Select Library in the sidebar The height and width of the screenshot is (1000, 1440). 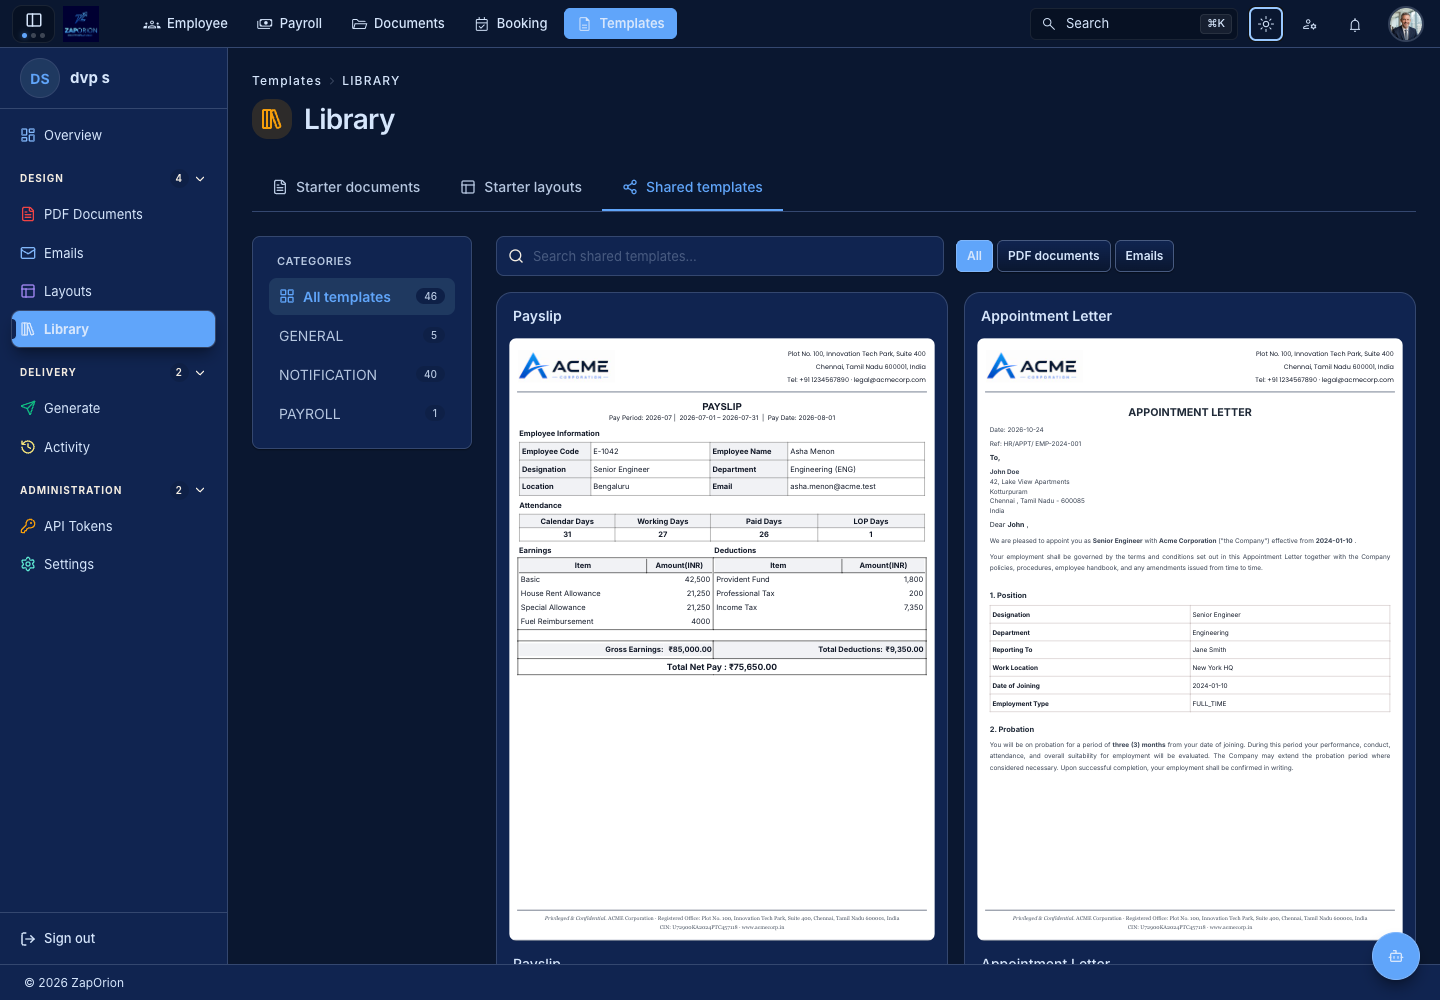[x=113, y=329]
